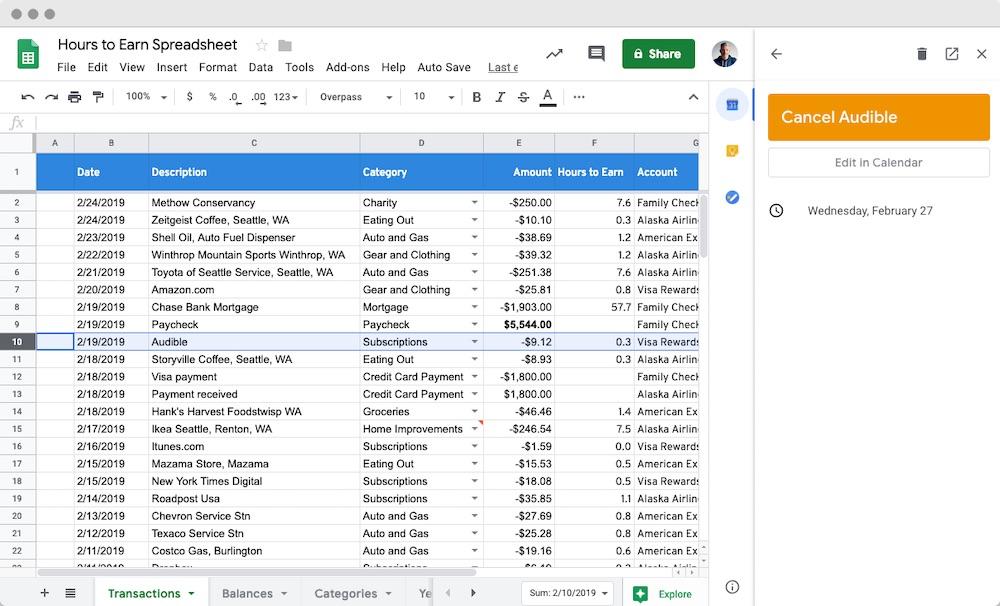Viewport: 1000px width, 606px height.
Task: Select the Amazon.com description cell
Action: click(254, 290)
